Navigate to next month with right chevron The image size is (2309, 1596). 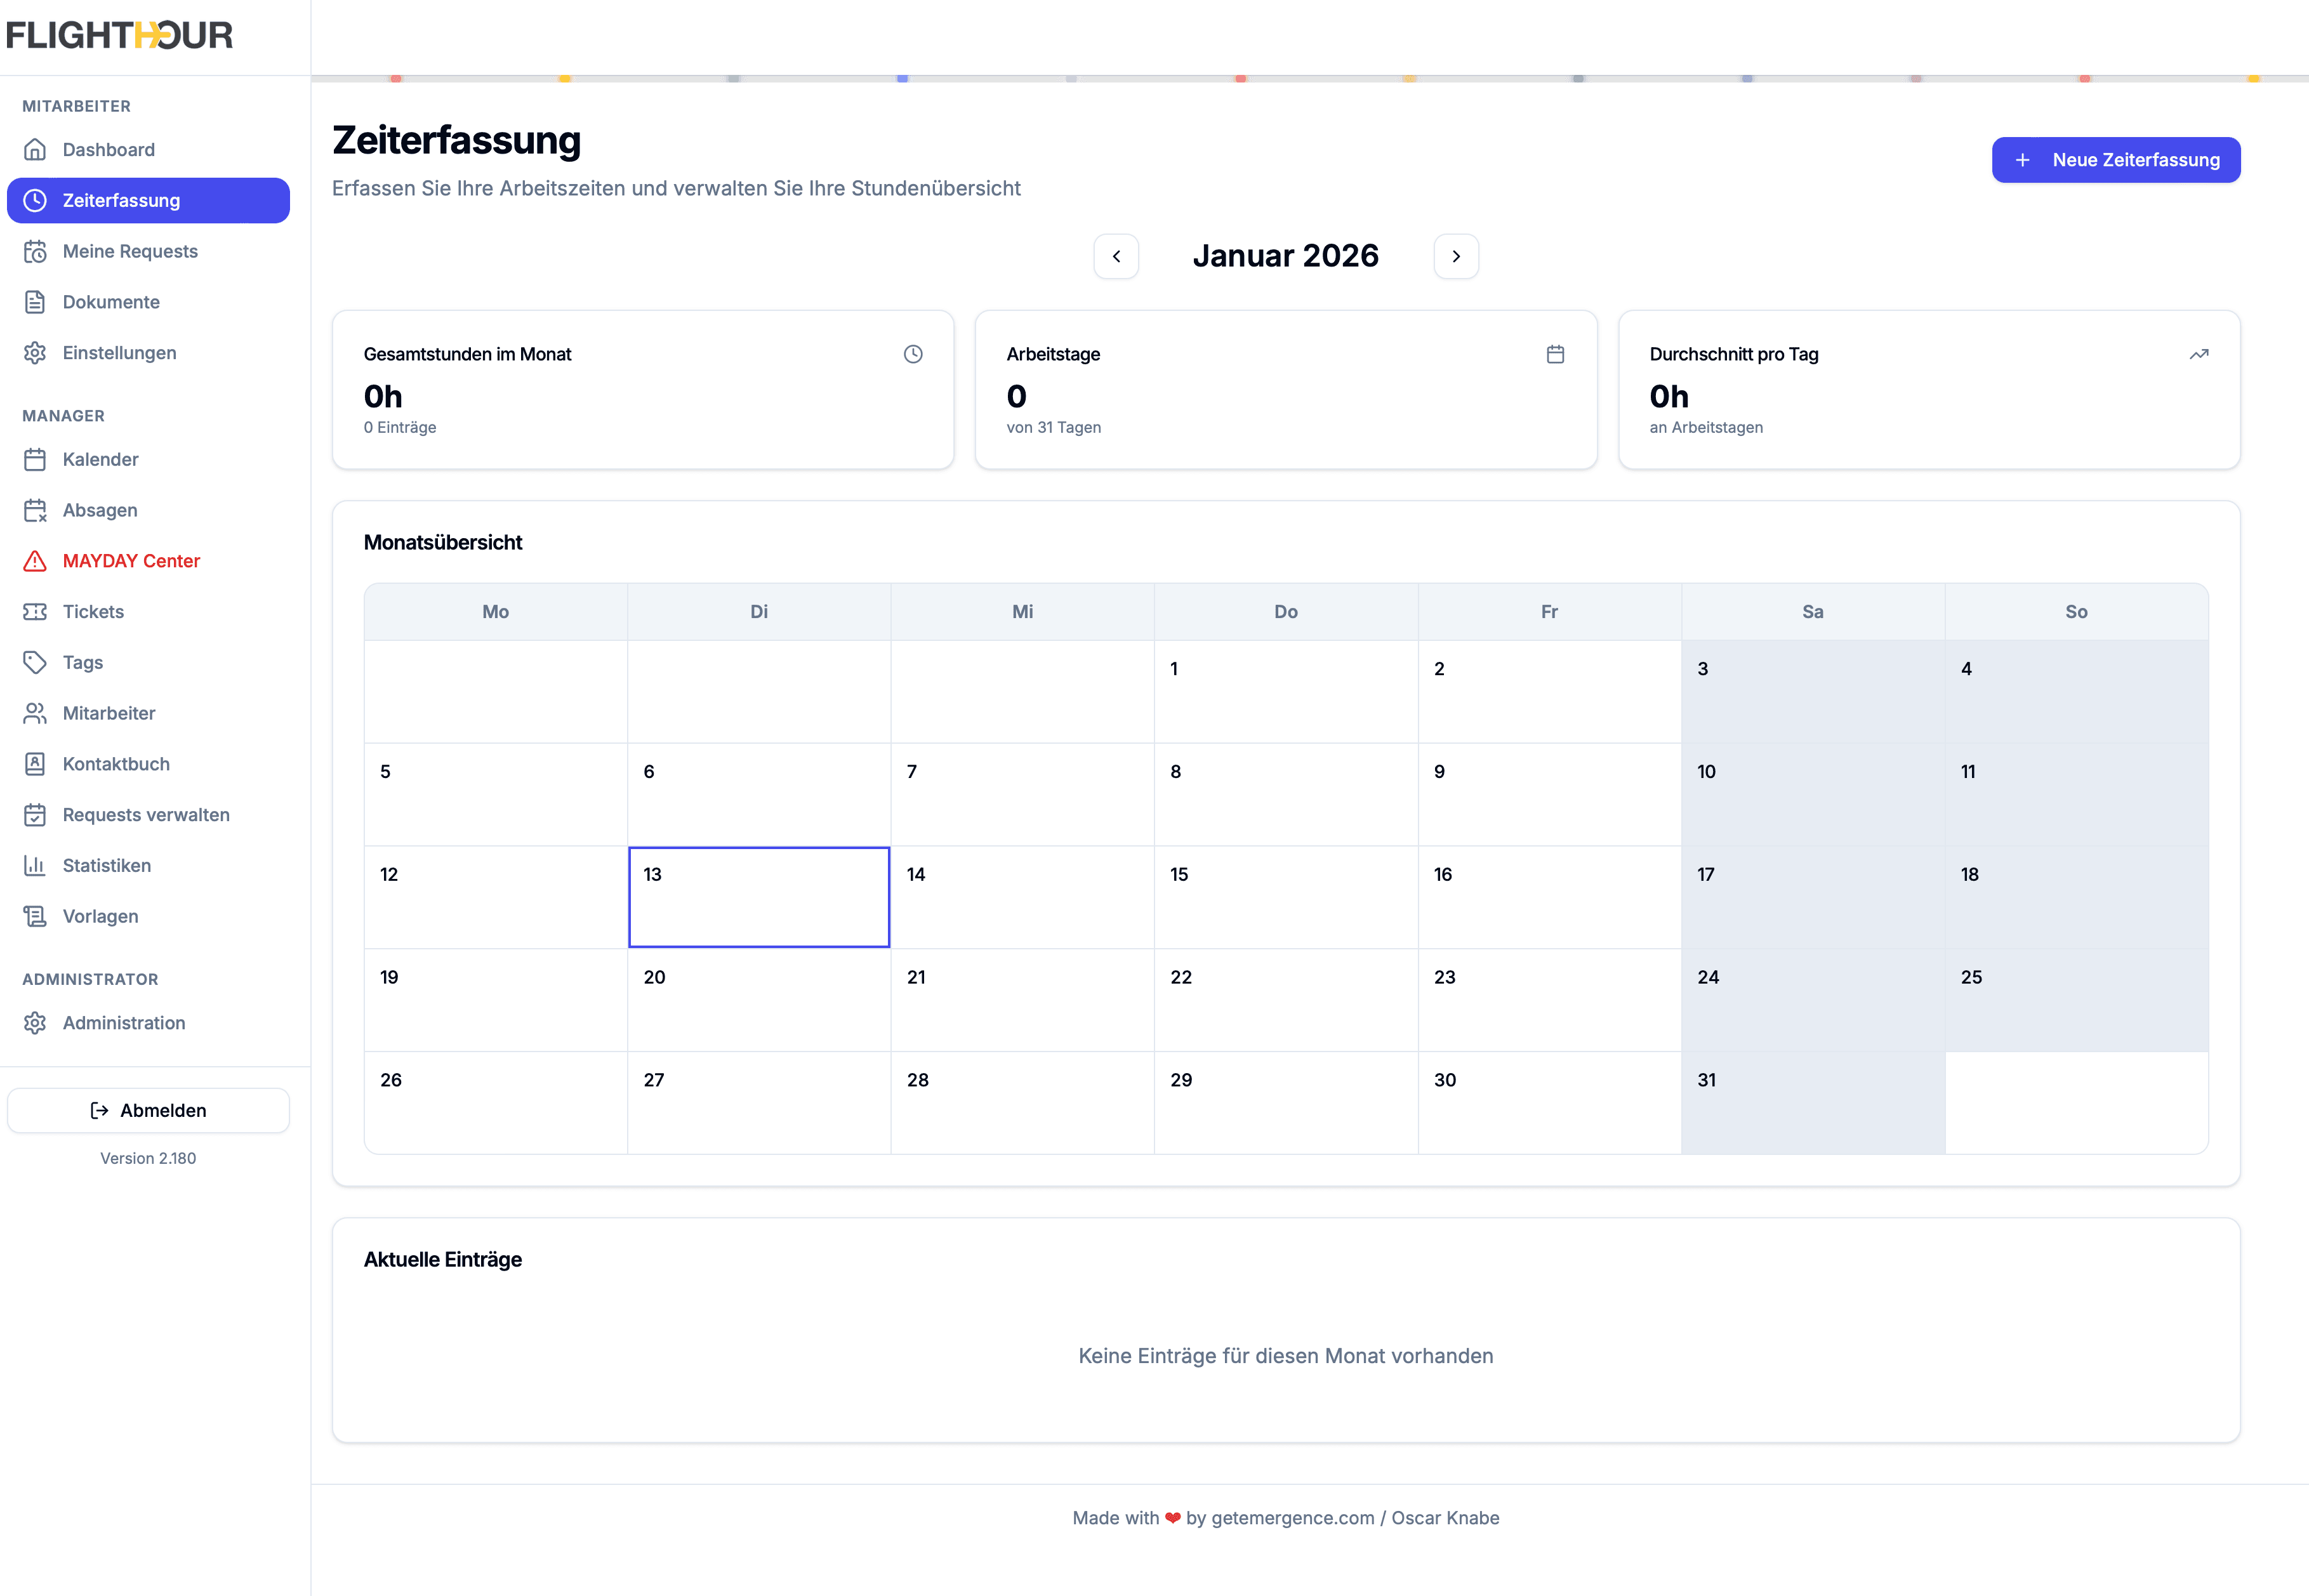click(x=1456, y=256)
